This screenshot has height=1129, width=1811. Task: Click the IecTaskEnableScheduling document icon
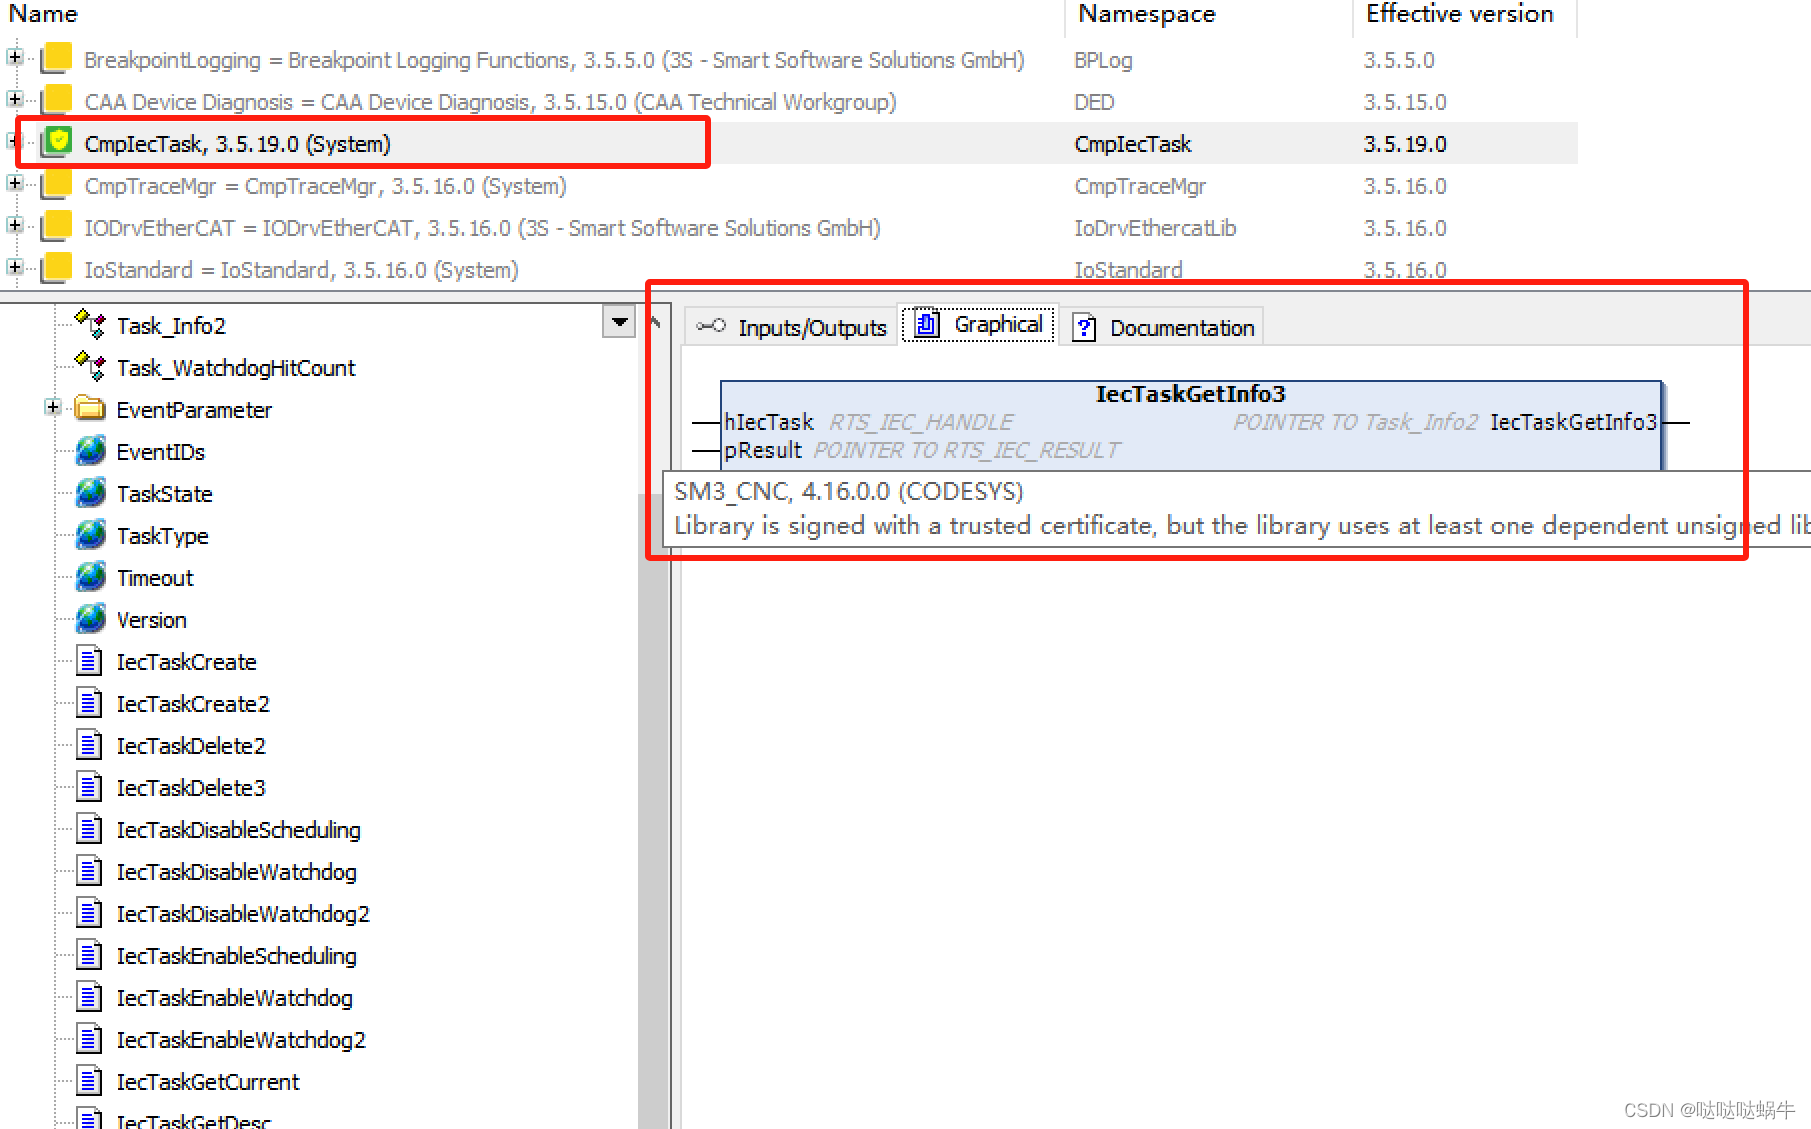[x=90, y=955]
